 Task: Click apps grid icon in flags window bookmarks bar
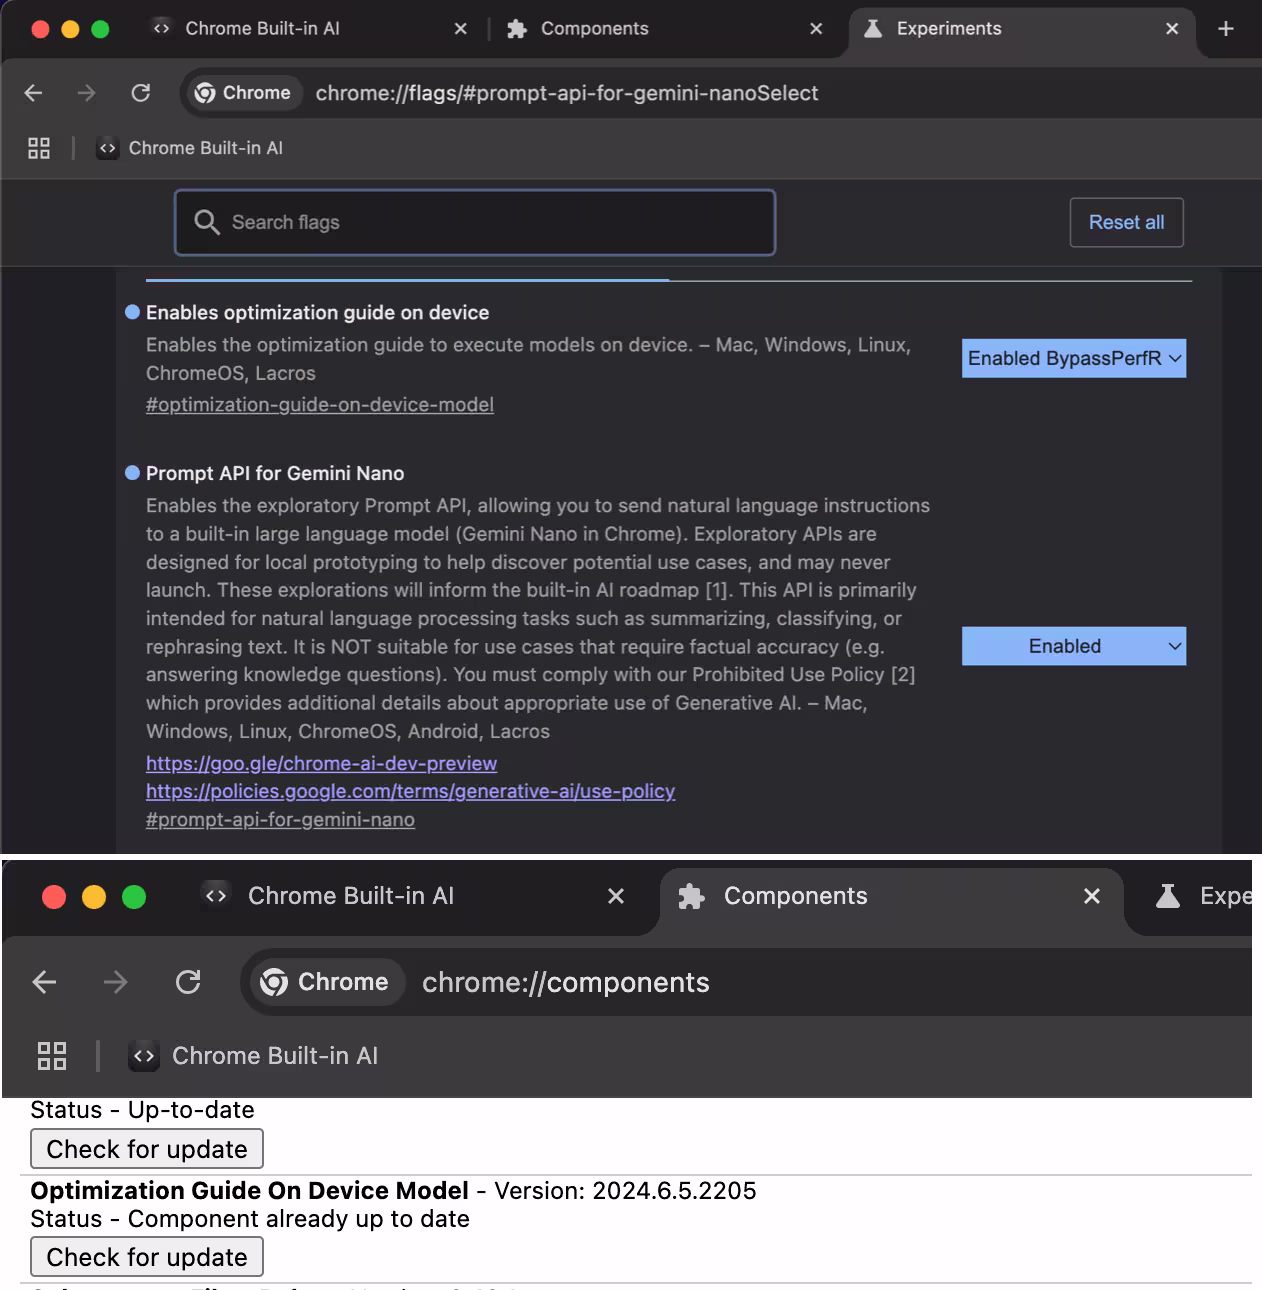[x=39, y=148]
